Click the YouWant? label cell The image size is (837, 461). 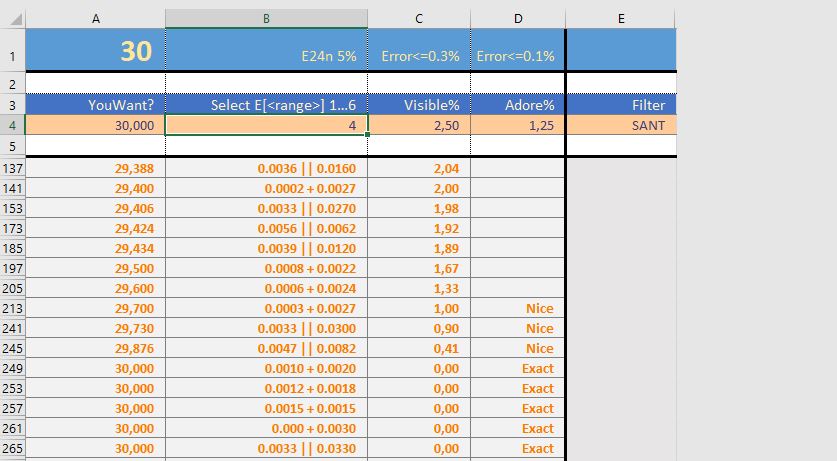[96, 105]
